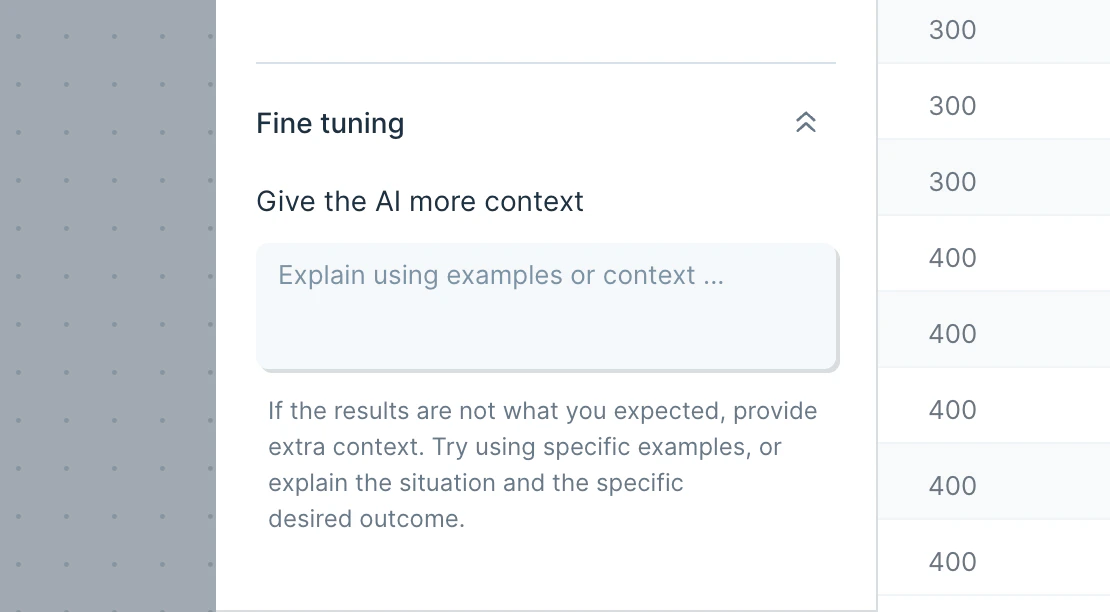Click the help text about extra context
The width and height of the screenshot is (1110, 612).
542,465
